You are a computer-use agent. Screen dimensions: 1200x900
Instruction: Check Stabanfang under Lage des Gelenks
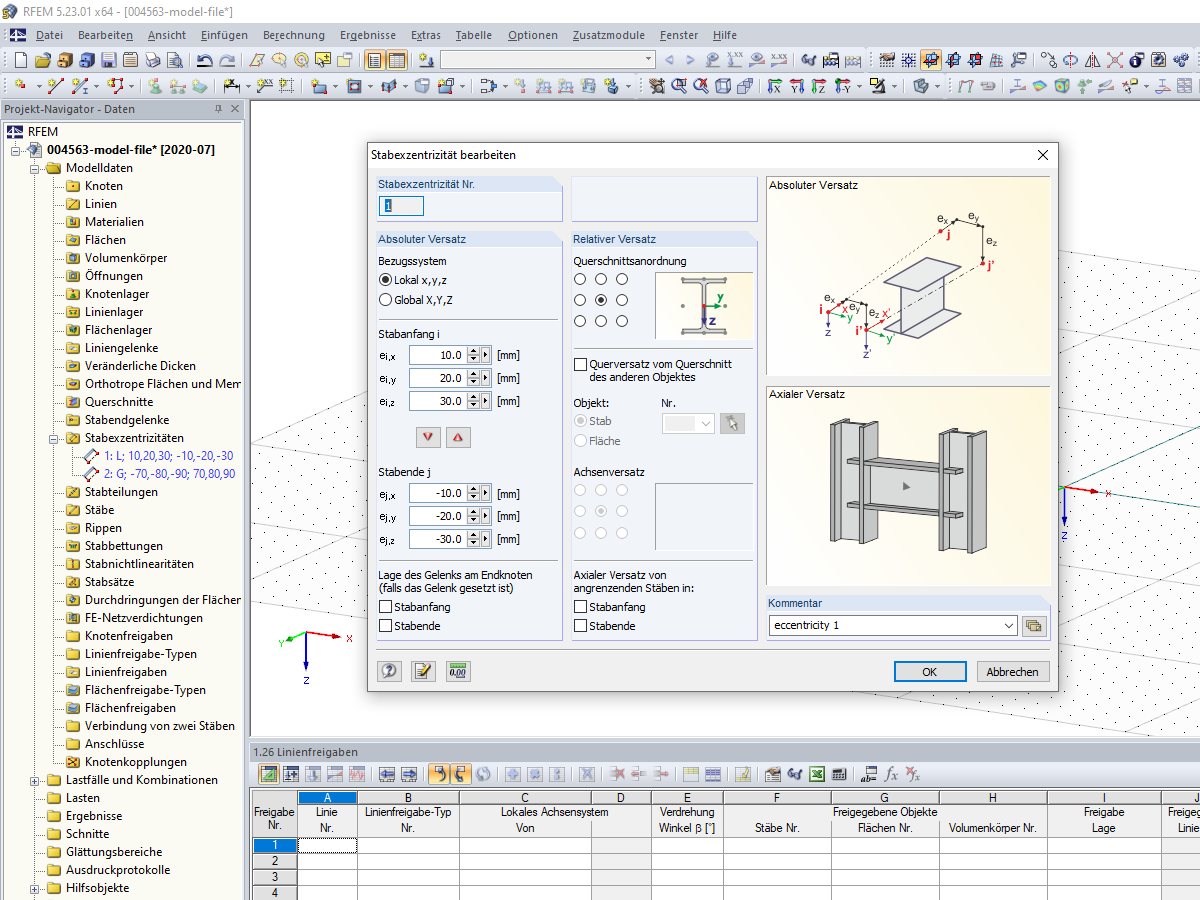386,607
